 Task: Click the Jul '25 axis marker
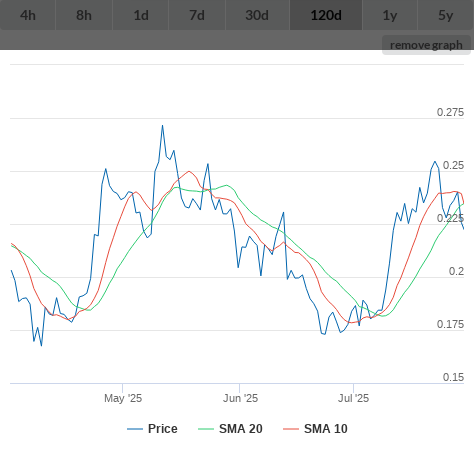(x=354, y=398)
